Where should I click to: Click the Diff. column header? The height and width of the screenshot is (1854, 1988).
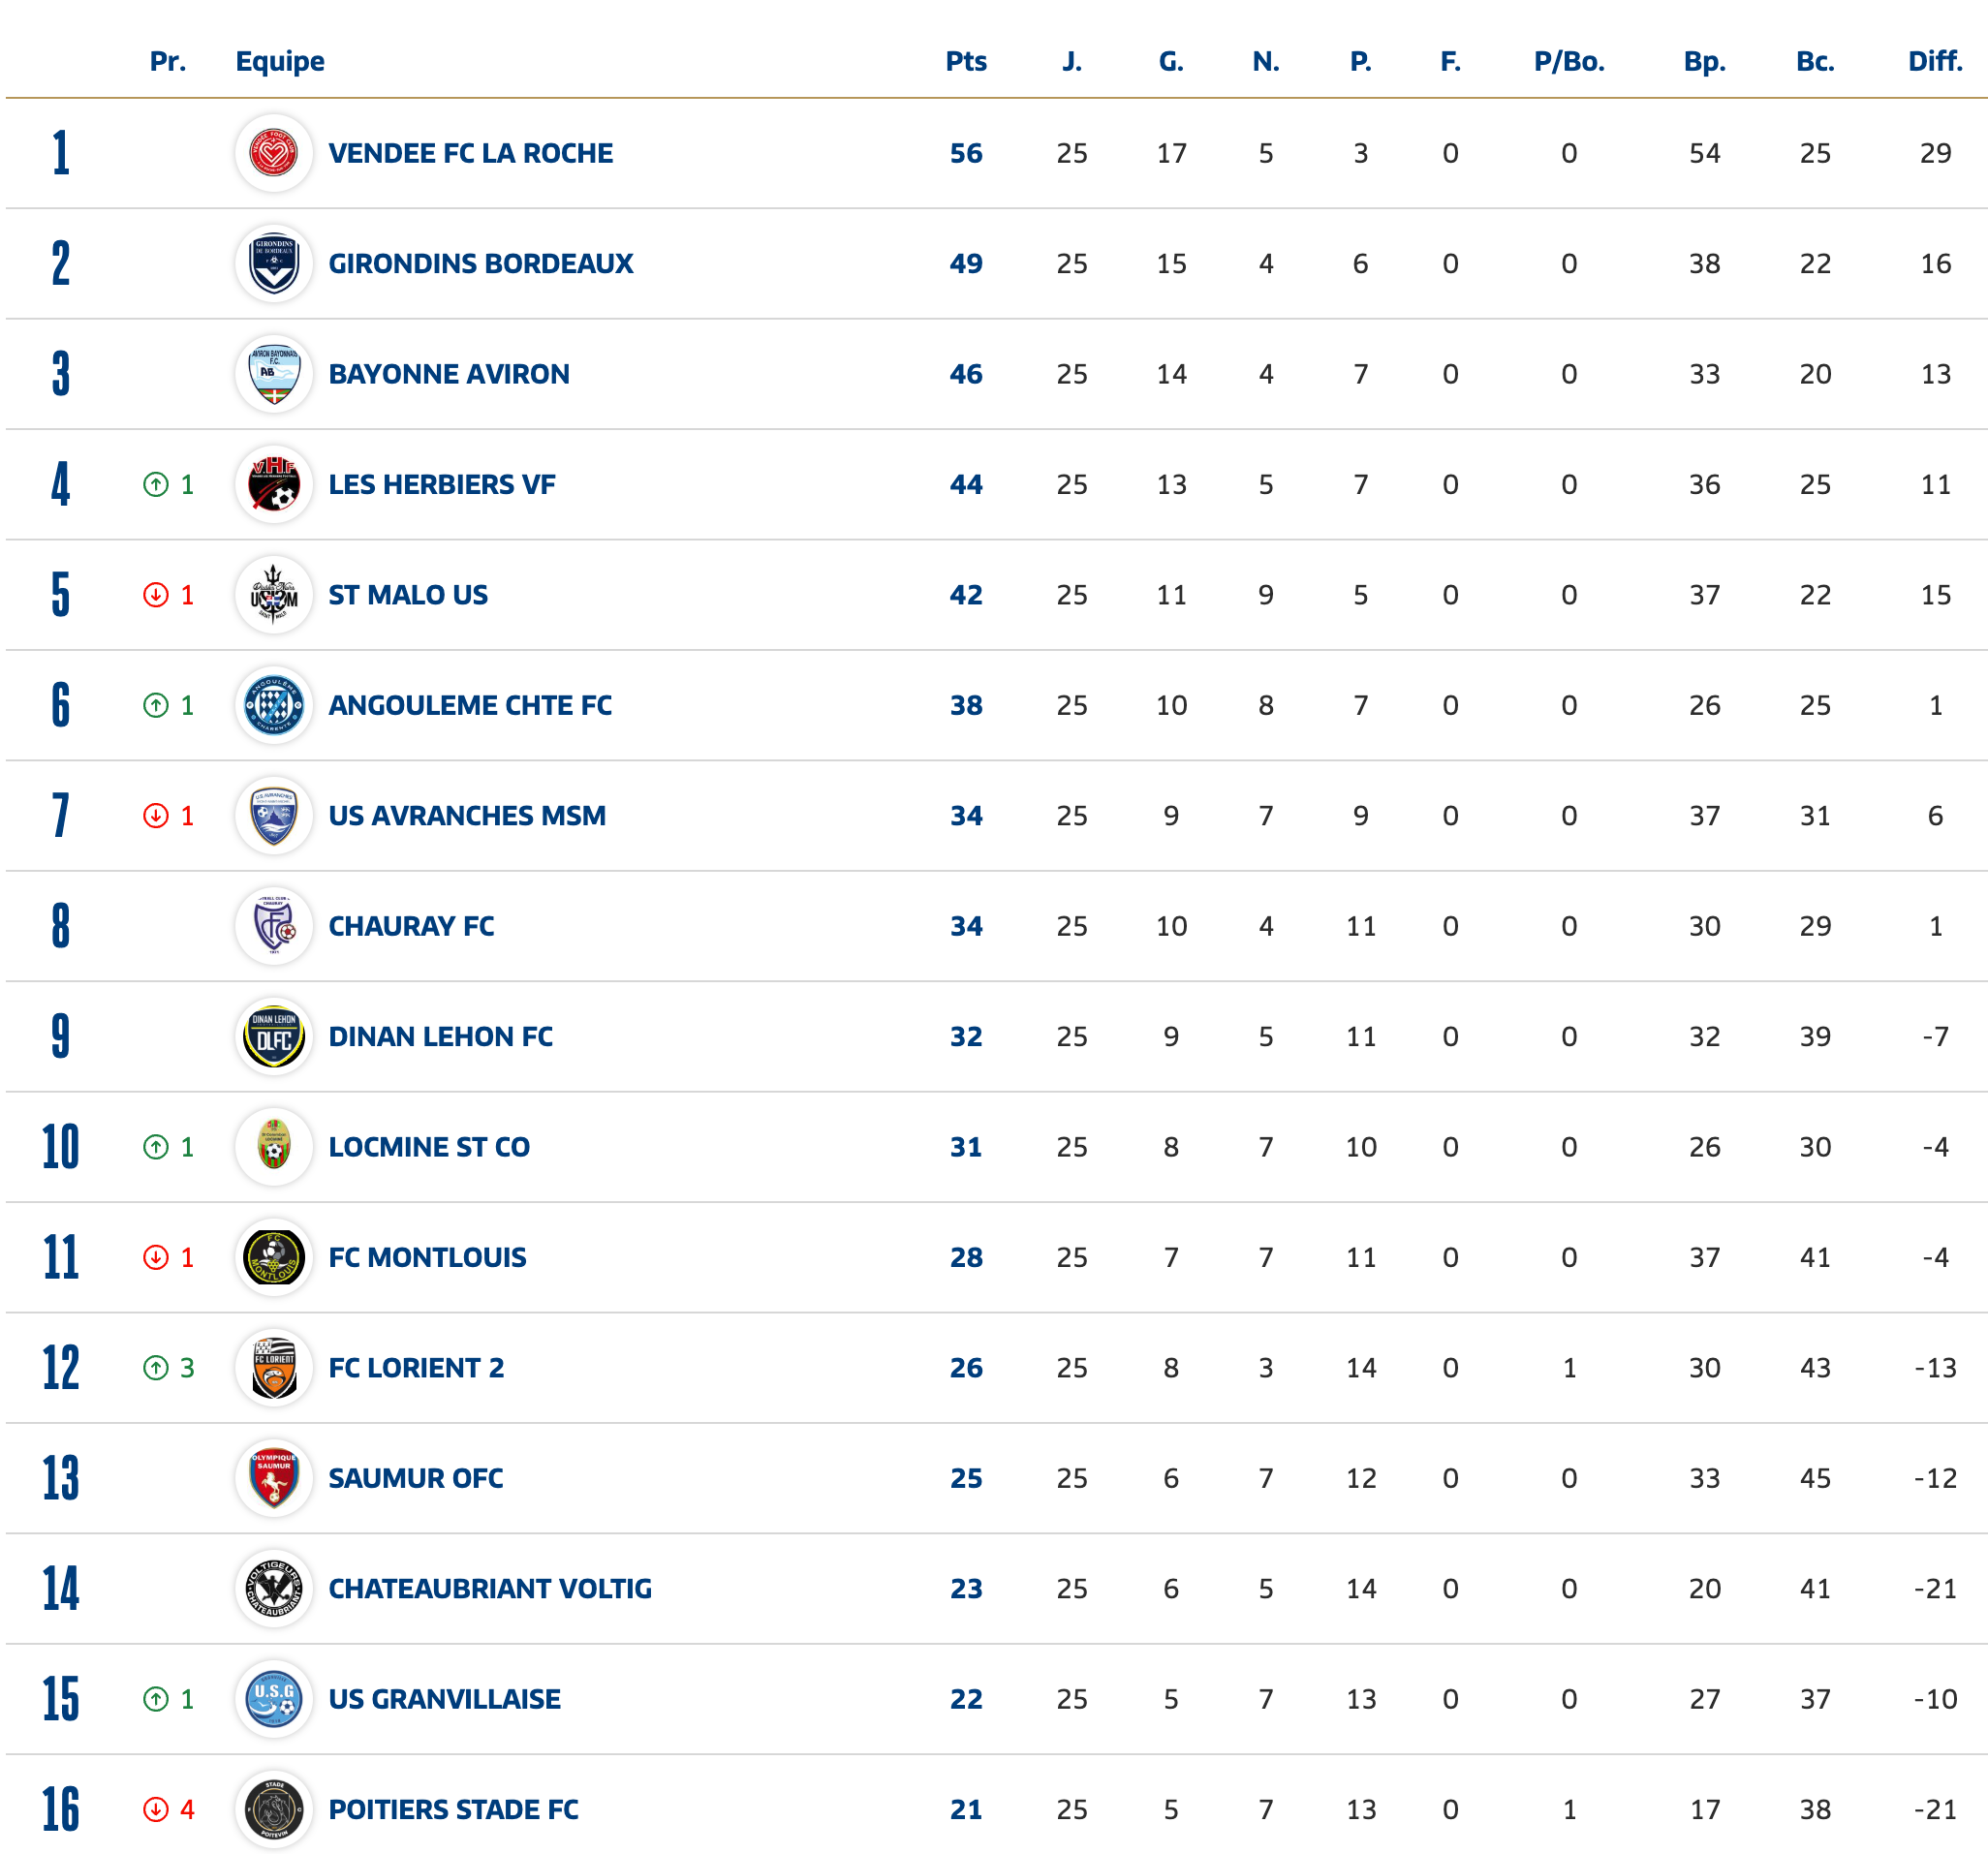[1935, 62]
